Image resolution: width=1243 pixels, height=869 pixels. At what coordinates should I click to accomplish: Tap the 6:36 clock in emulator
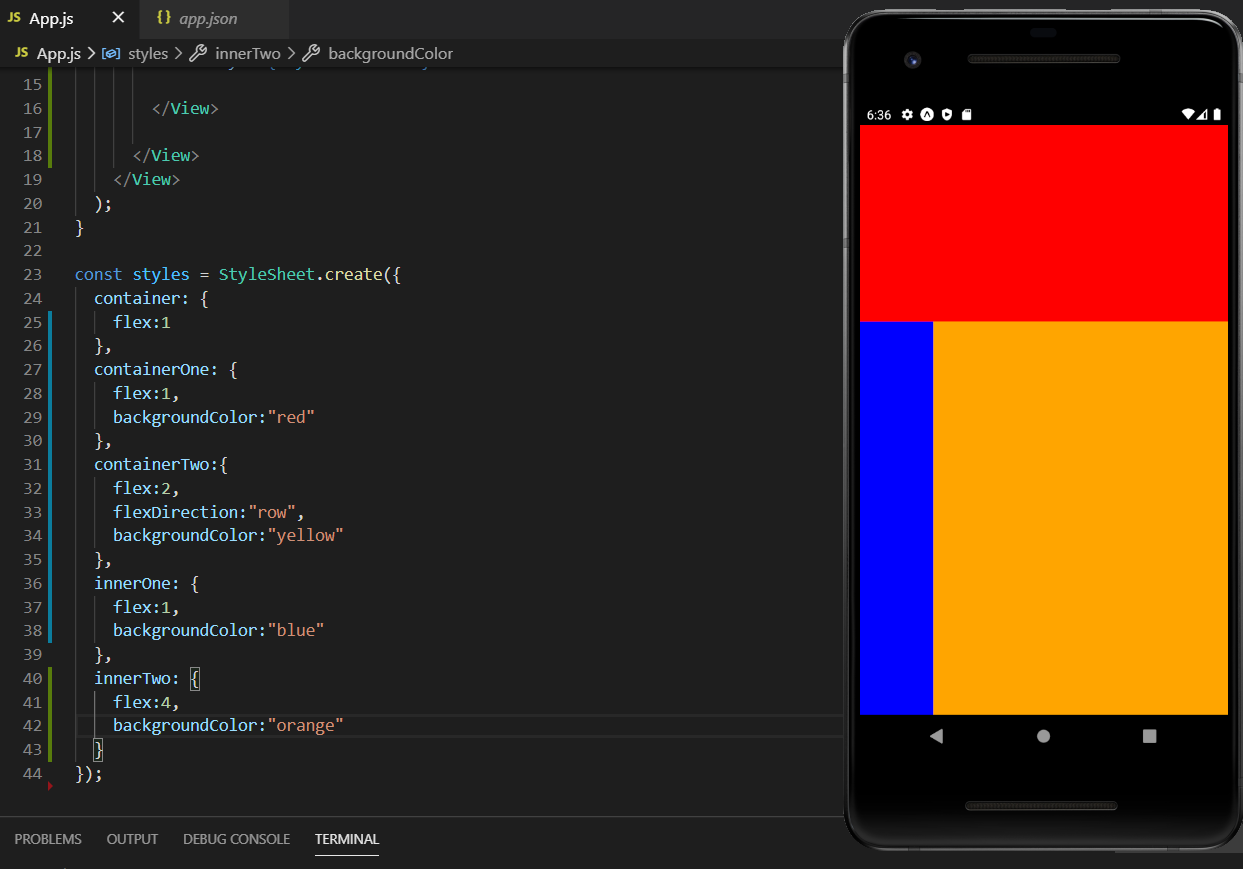(x=878, y=115)
